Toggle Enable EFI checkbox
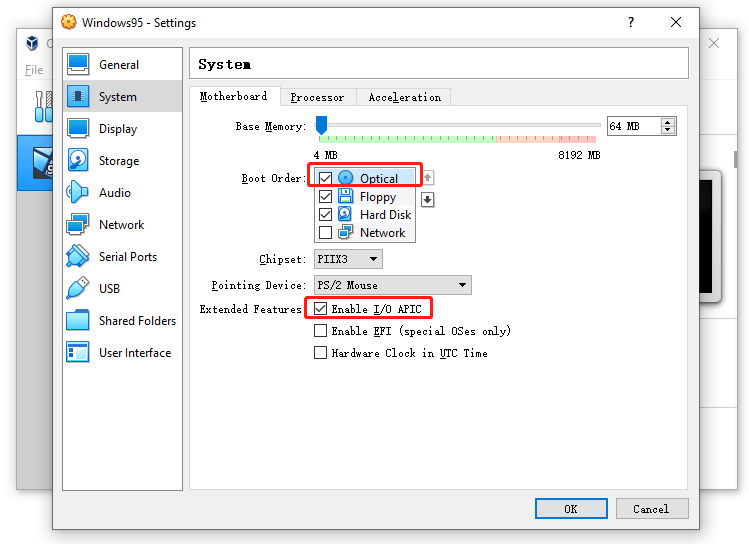 (321, 331)
